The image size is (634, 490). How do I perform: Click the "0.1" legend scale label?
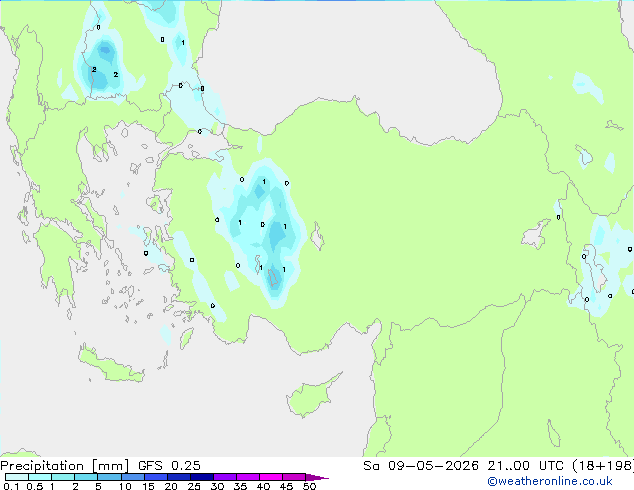(11, 486)
